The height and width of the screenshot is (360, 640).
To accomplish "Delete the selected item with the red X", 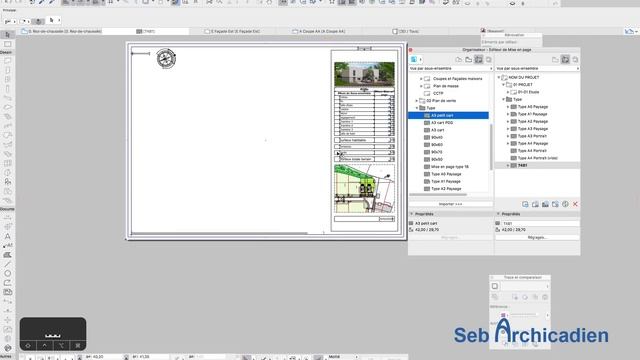I will pos(575,204).
